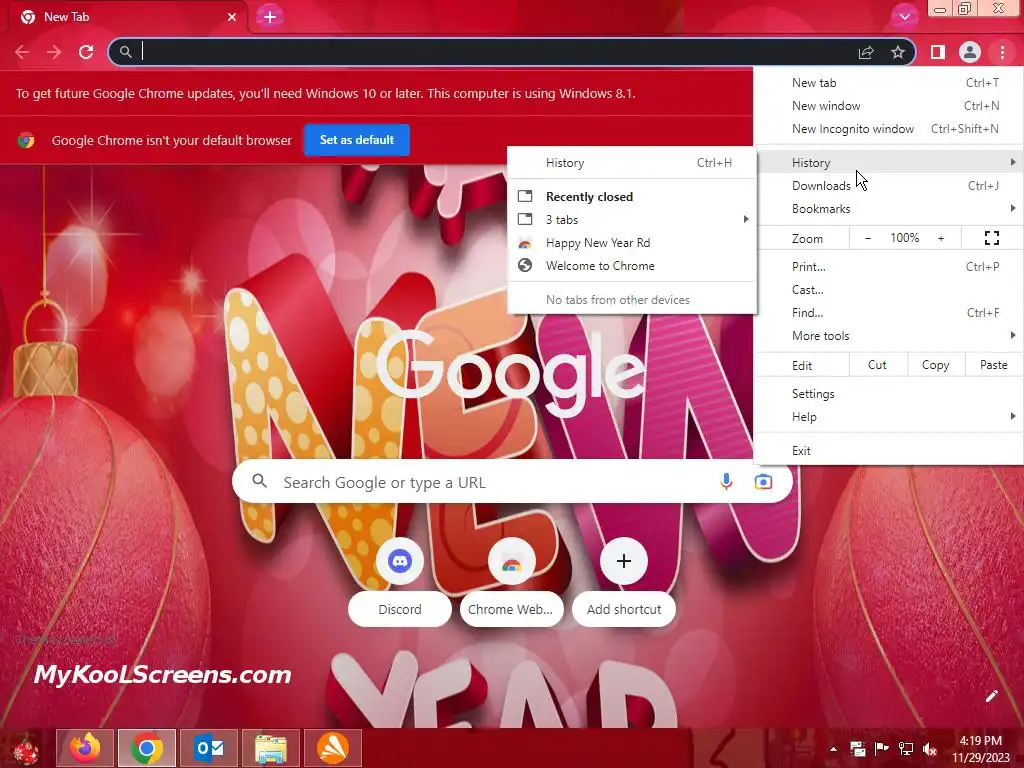The width and height of the screenshot is (1024, 768).
Task: Click the Forward navigation arrow
Action: tap(54, 52)
